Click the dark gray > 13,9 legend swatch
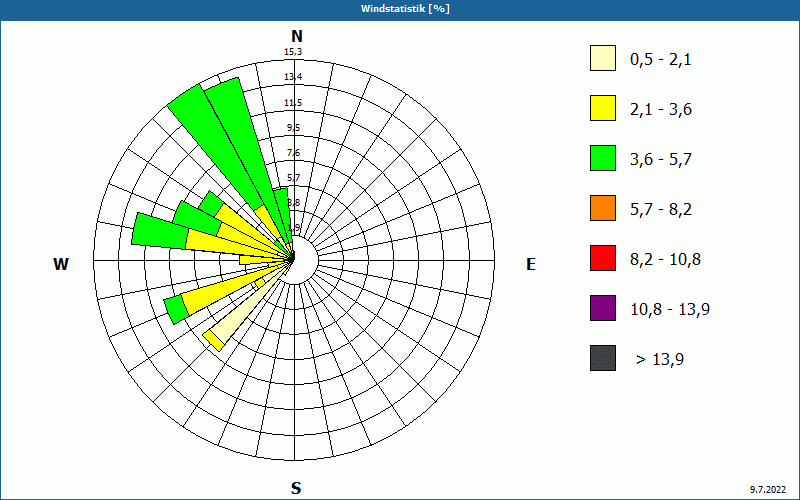The height and width of the screenshot is (500, 800). pos(603,358)
